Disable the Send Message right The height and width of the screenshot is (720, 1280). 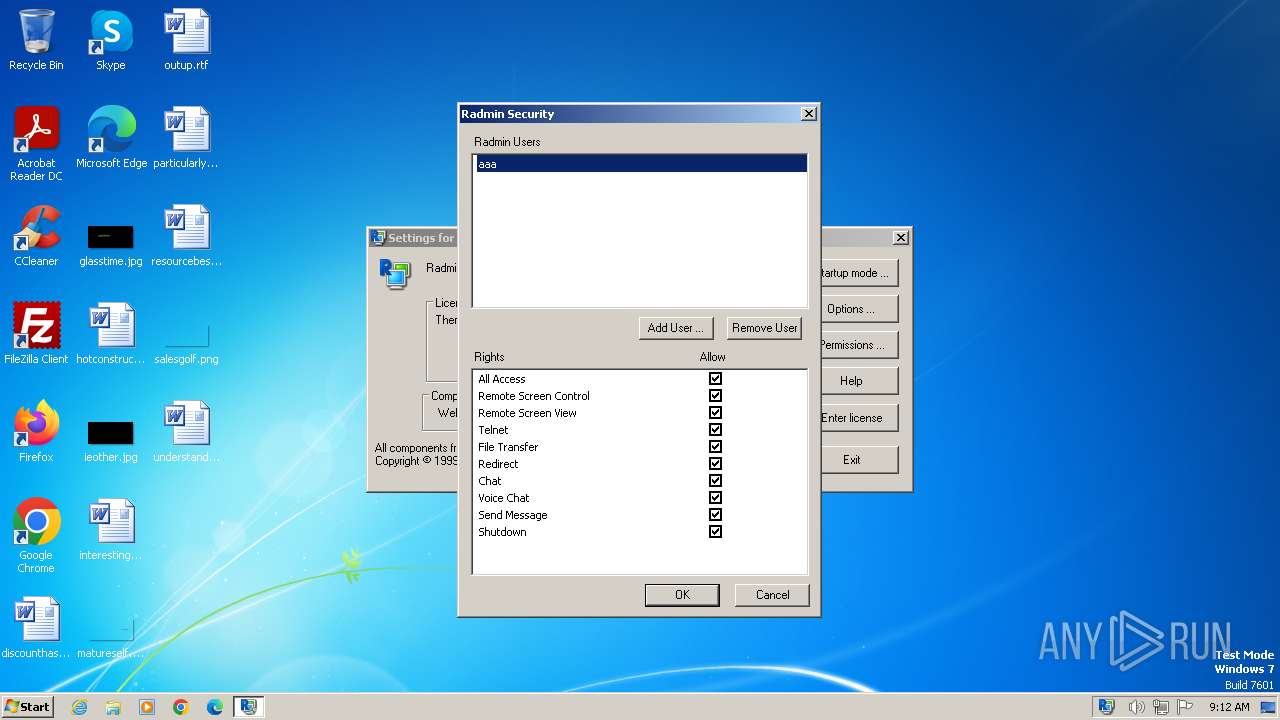(x=715, y=515)
